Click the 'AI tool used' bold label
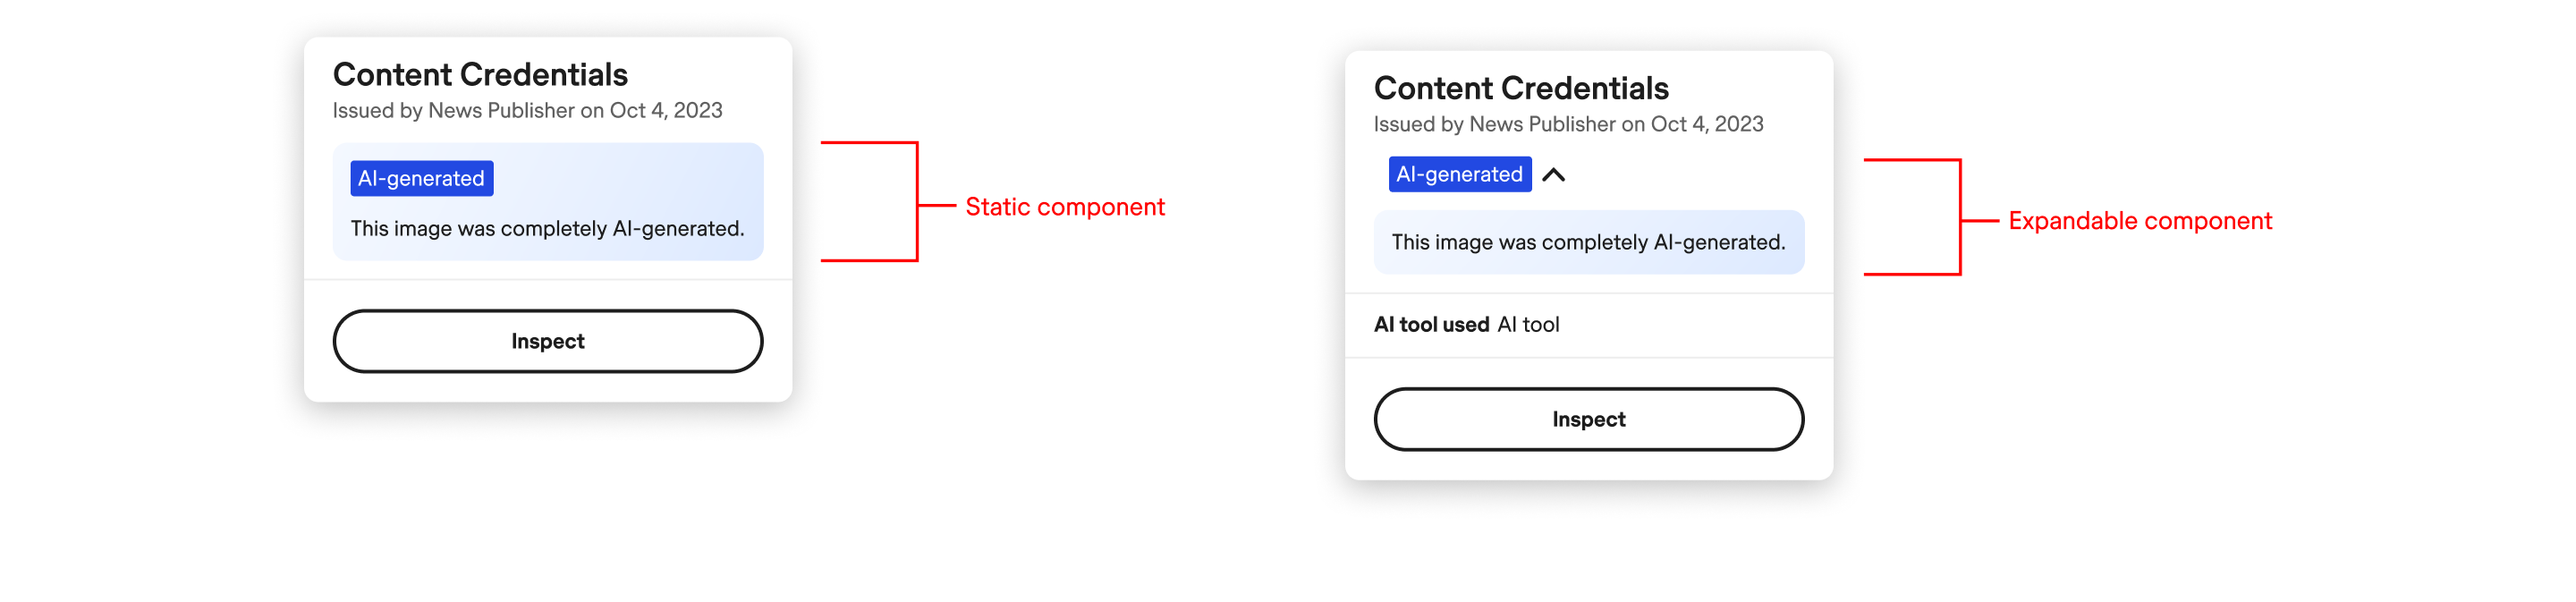The image size is (2576, 602). click(x=1432, y=325)
